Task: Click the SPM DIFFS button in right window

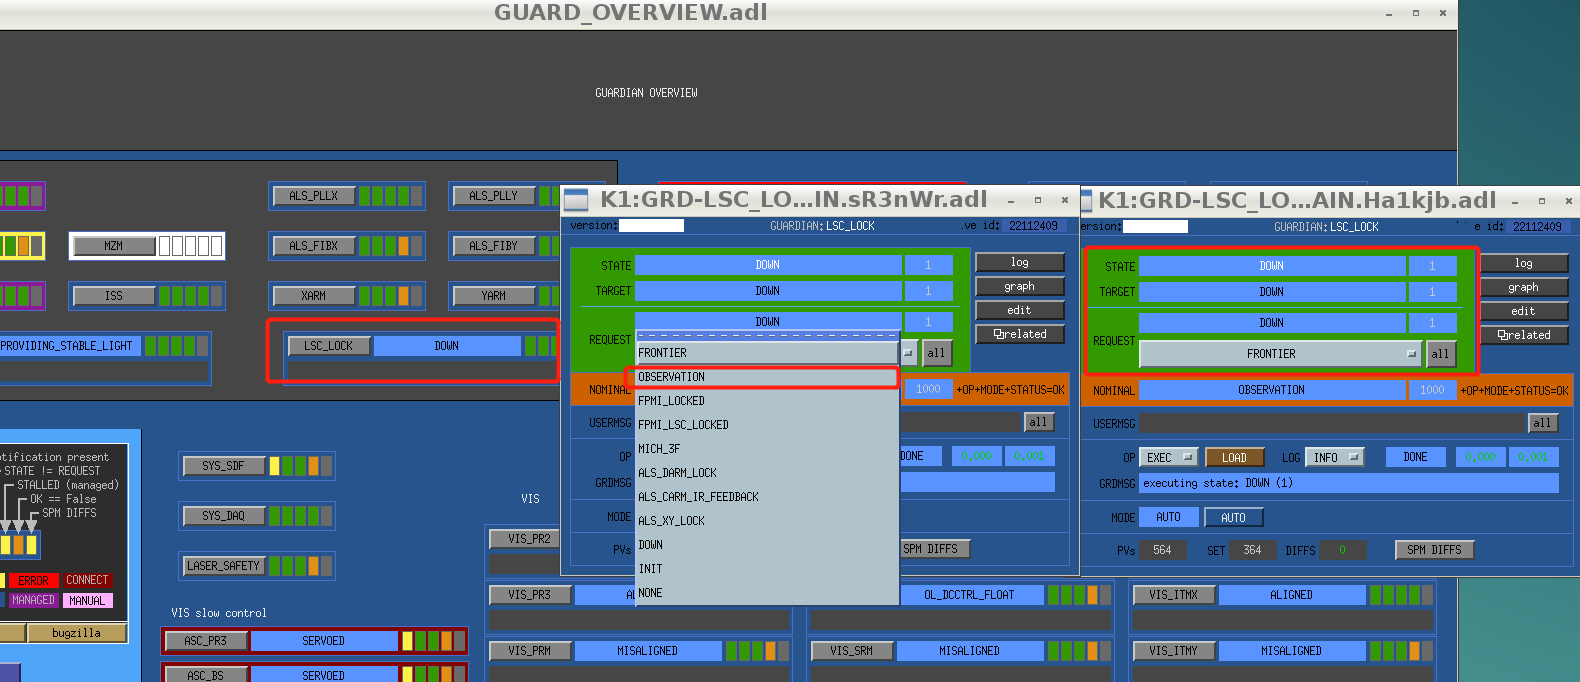Action: pos(1434,550)
